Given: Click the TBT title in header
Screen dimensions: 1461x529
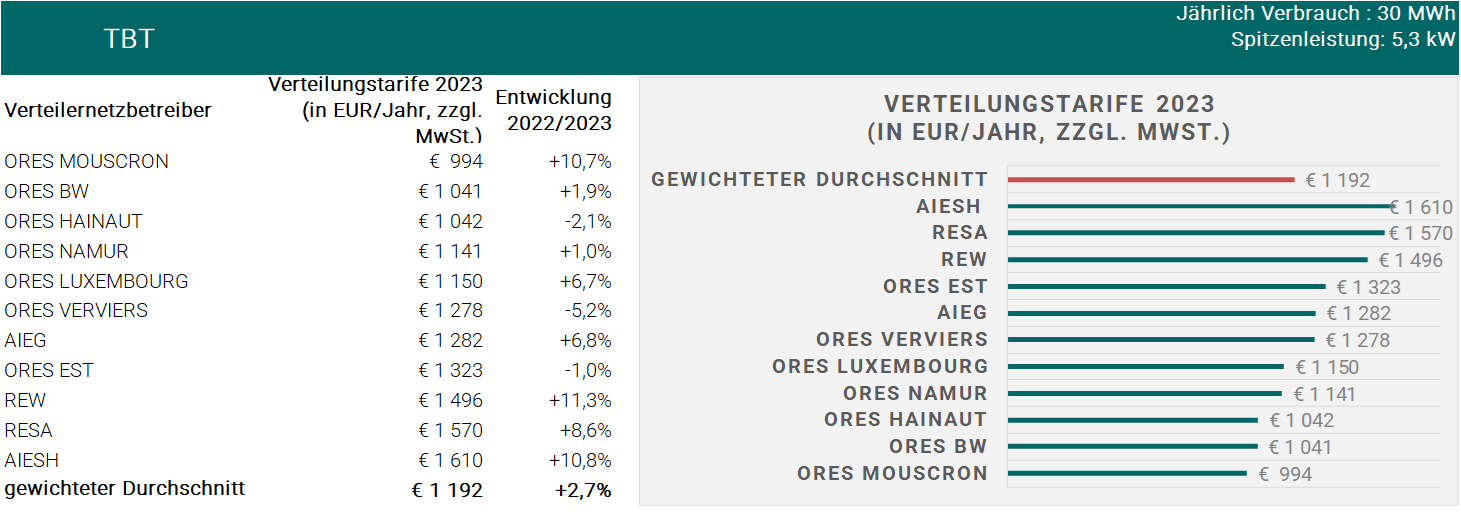Looking at the screenshot, I should tap(129, 39).
